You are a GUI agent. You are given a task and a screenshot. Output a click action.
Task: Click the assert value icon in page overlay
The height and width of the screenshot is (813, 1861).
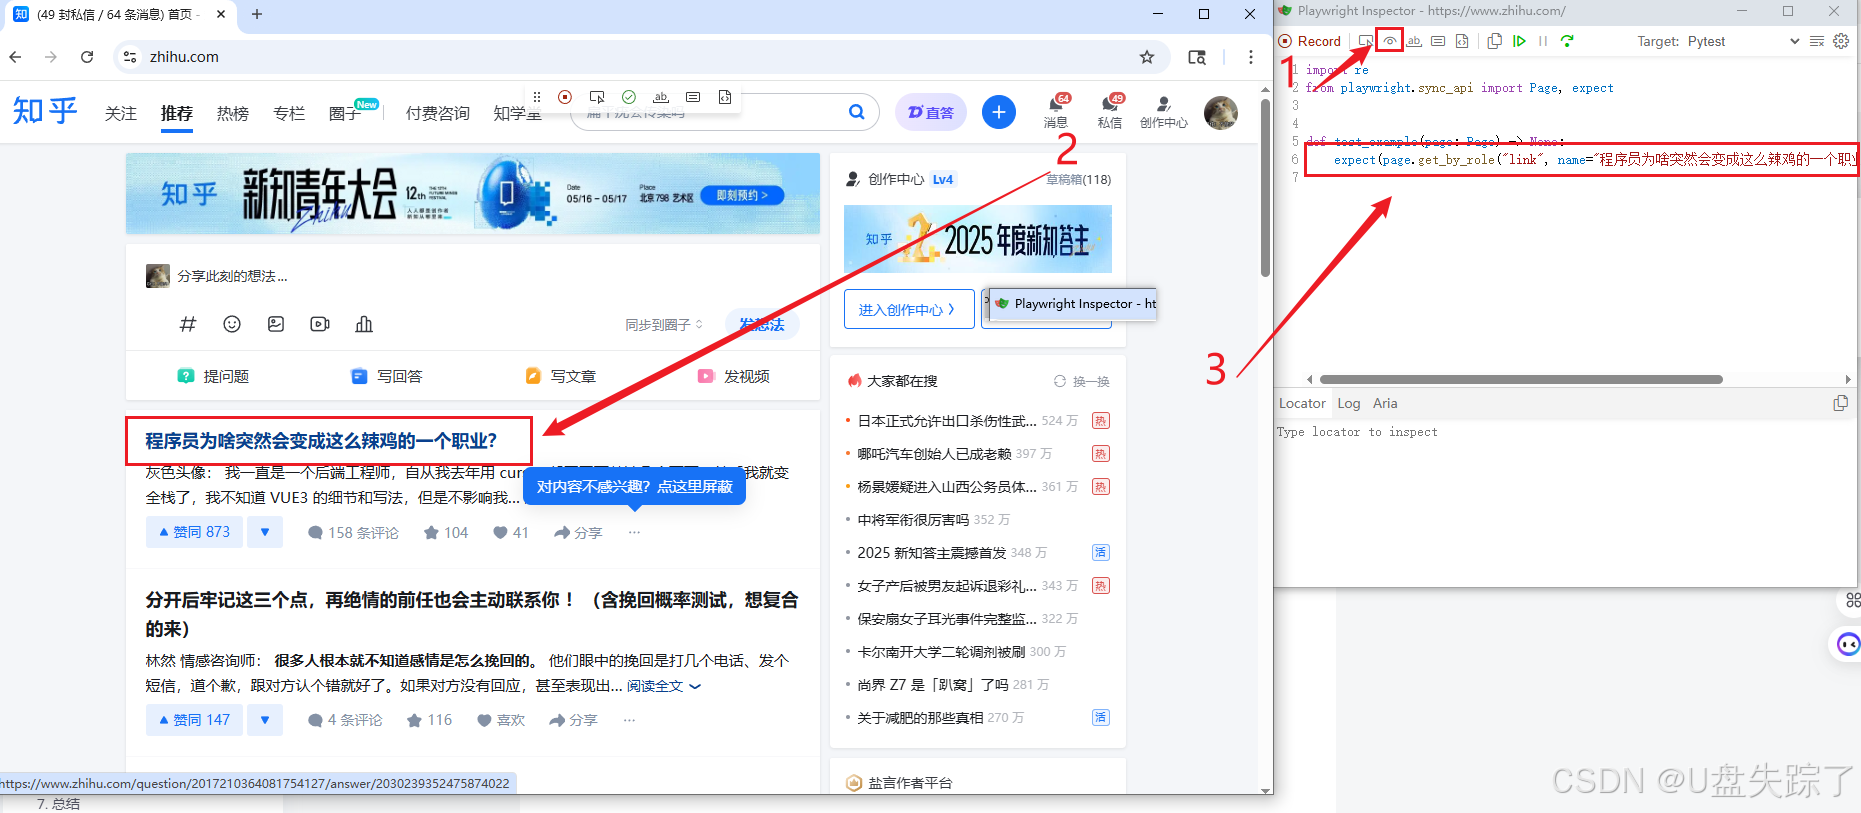(693, 97)
